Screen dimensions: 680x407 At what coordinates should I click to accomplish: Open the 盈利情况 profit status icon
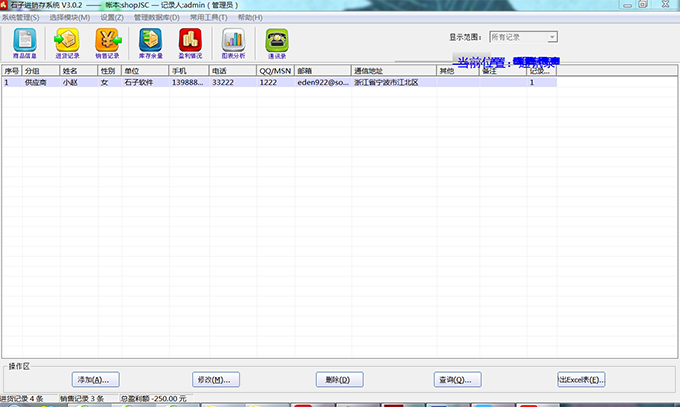coord(190,42)
